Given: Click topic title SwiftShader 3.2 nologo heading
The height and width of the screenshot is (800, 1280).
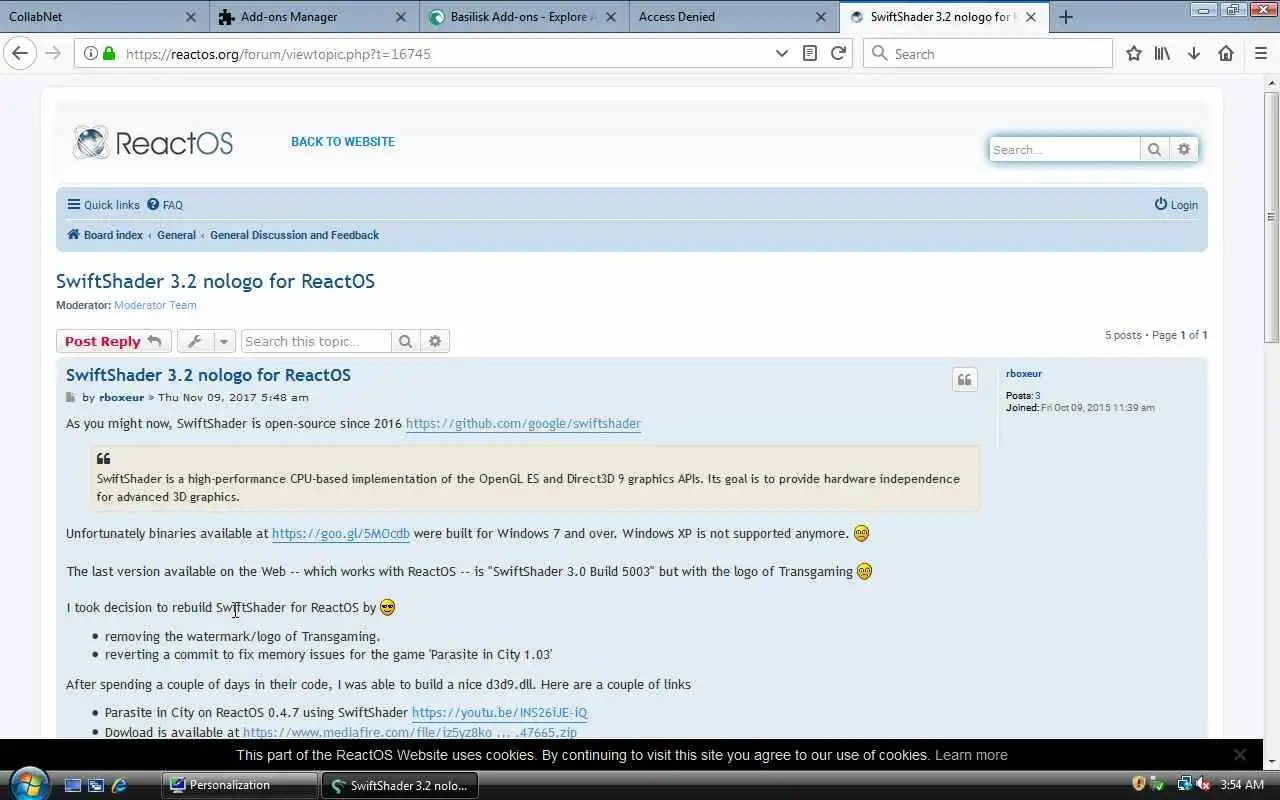Looking at the screenshot, I should (x=215, y=281).
